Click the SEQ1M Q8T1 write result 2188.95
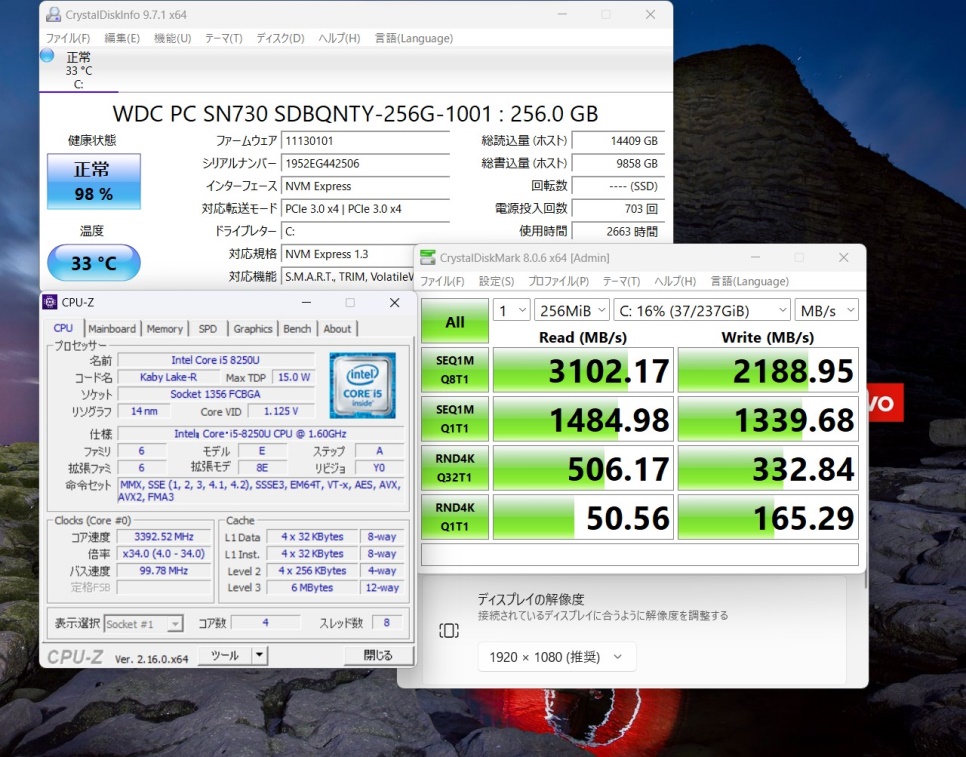This screenshot has height=757, width=966. [768, 370]
